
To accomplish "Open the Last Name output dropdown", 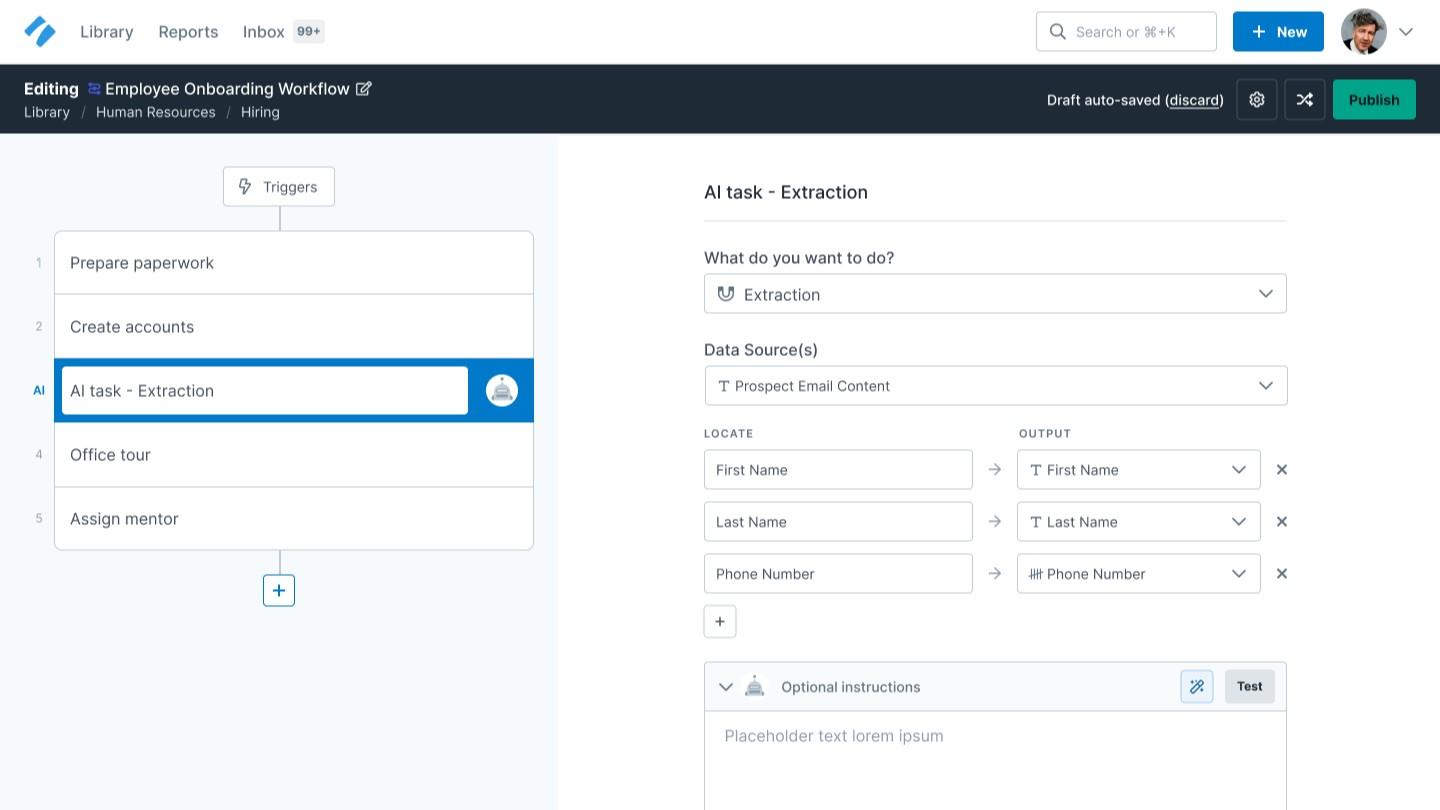I will point(1138,522).
